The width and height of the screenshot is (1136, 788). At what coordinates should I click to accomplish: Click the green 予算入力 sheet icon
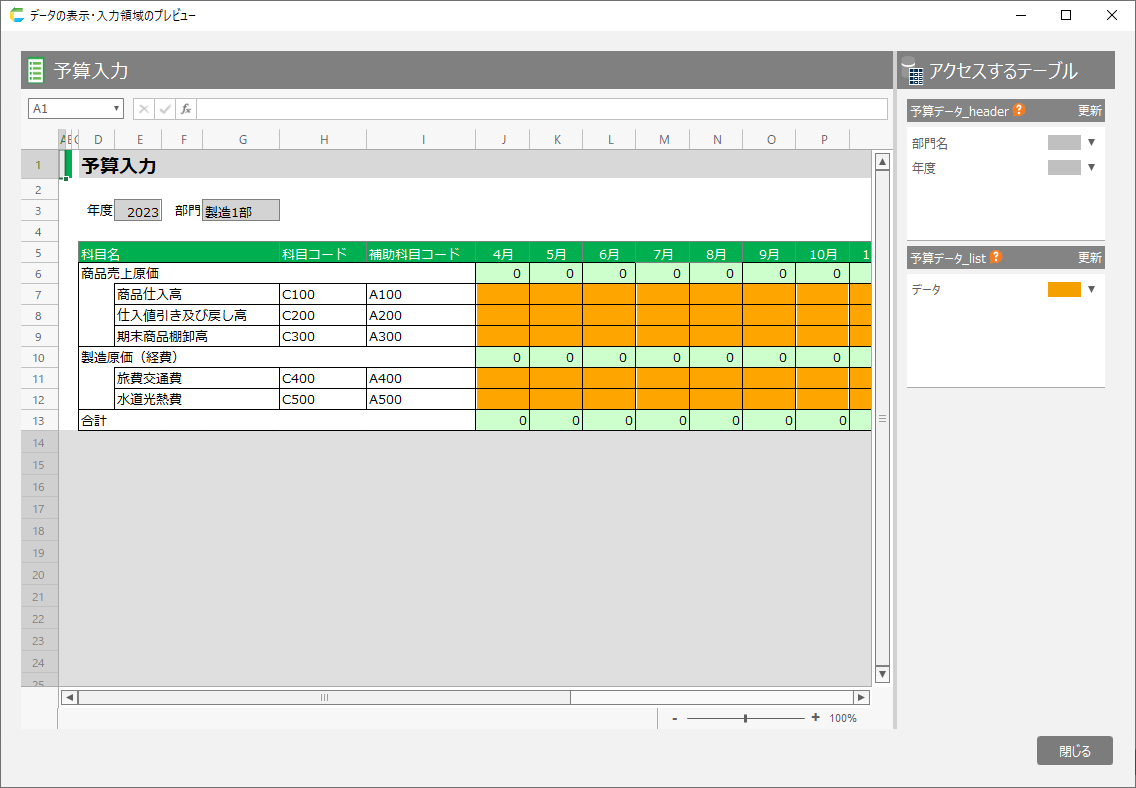click(36, 71)
